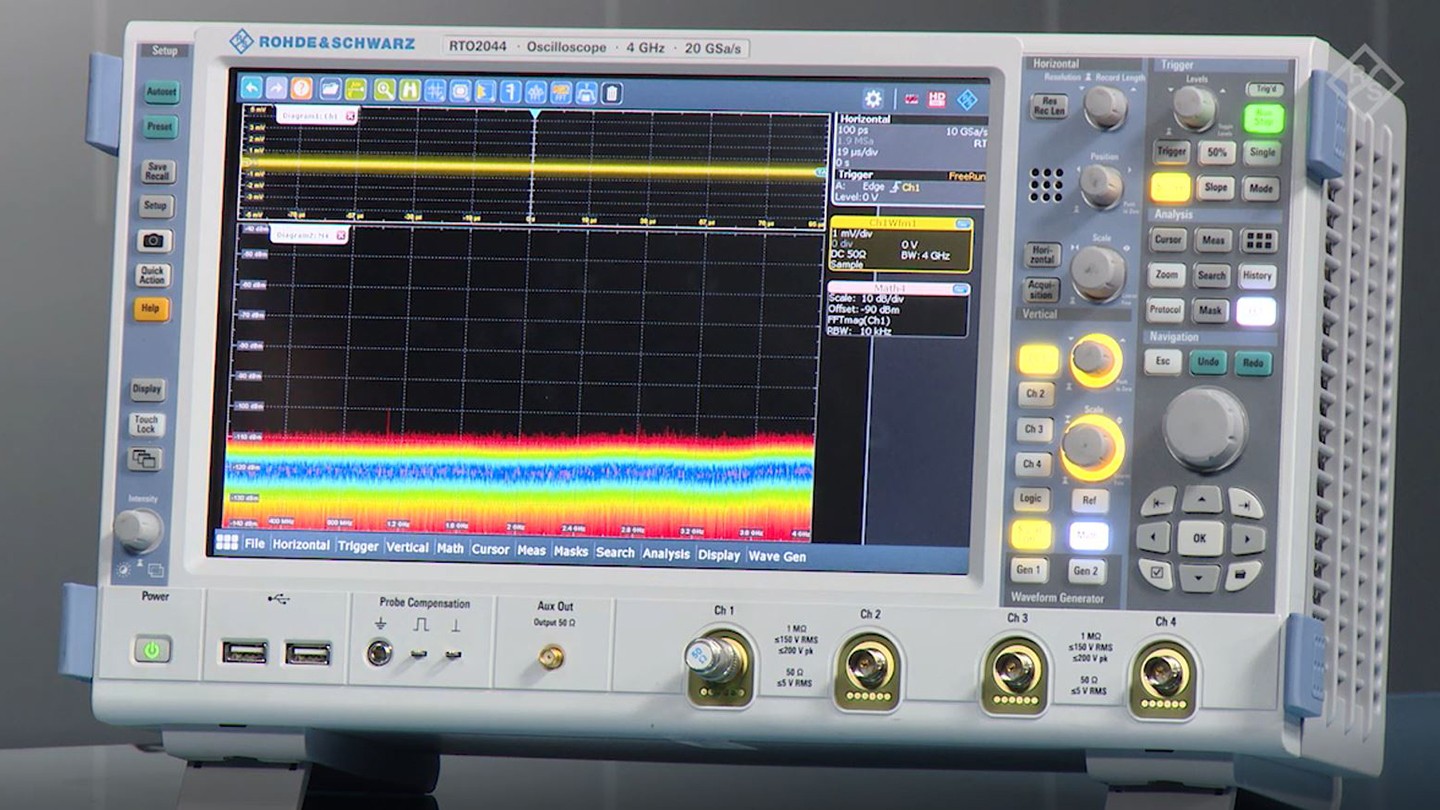Open the orange help question-mark icon

tap(301, 89)
